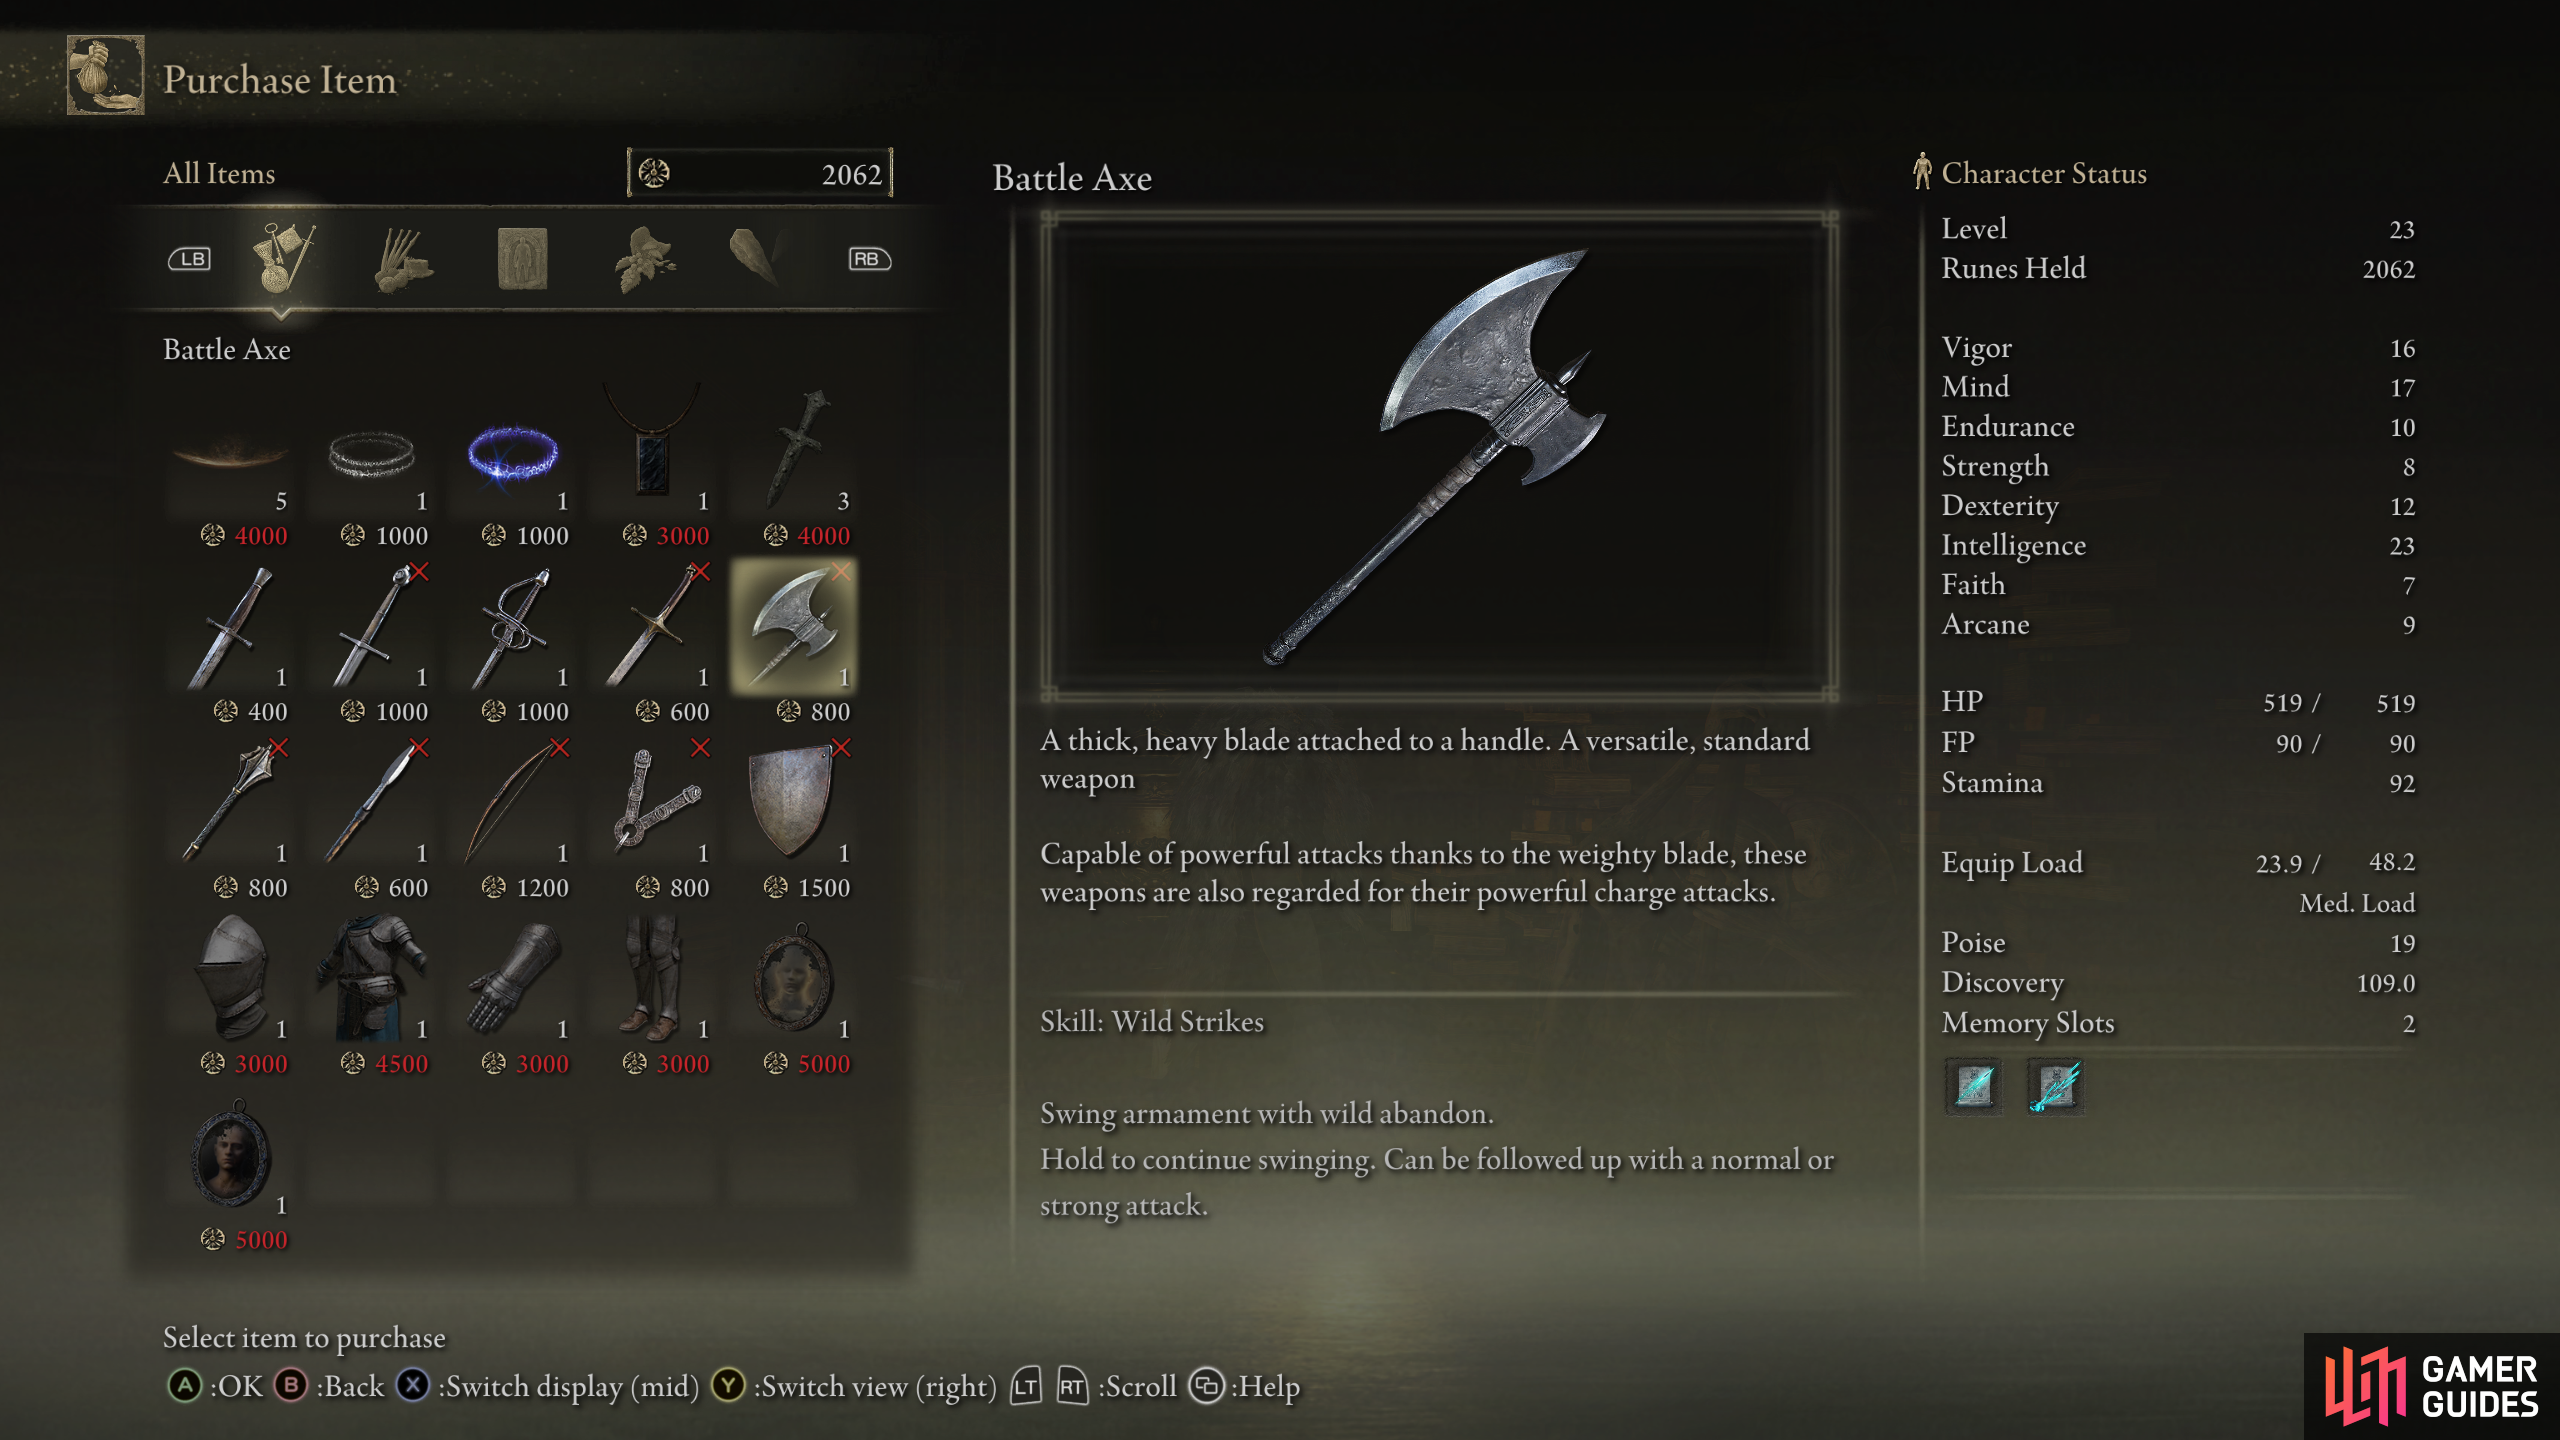This screenshot has height=1440, width=2560.
Task: Open the armor silhouette category tab
Action: coord(522,258)
